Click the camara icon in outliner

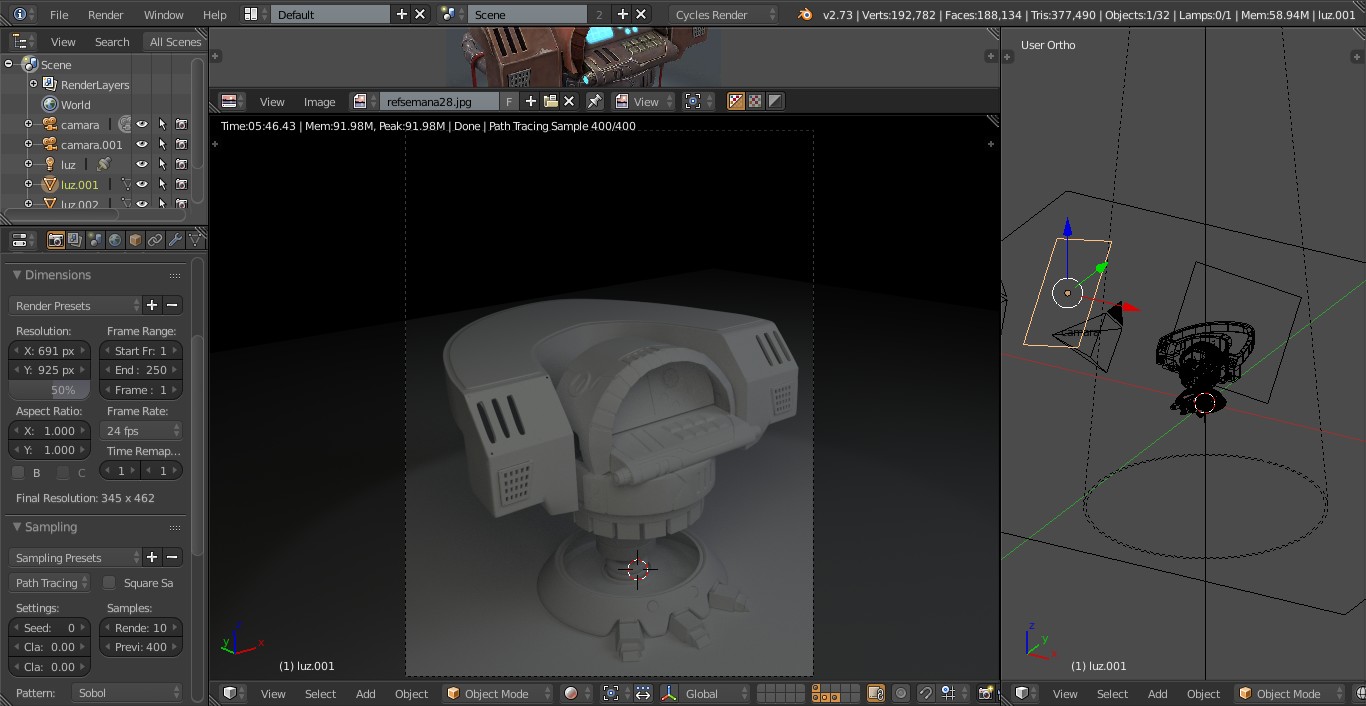[49, 124]
